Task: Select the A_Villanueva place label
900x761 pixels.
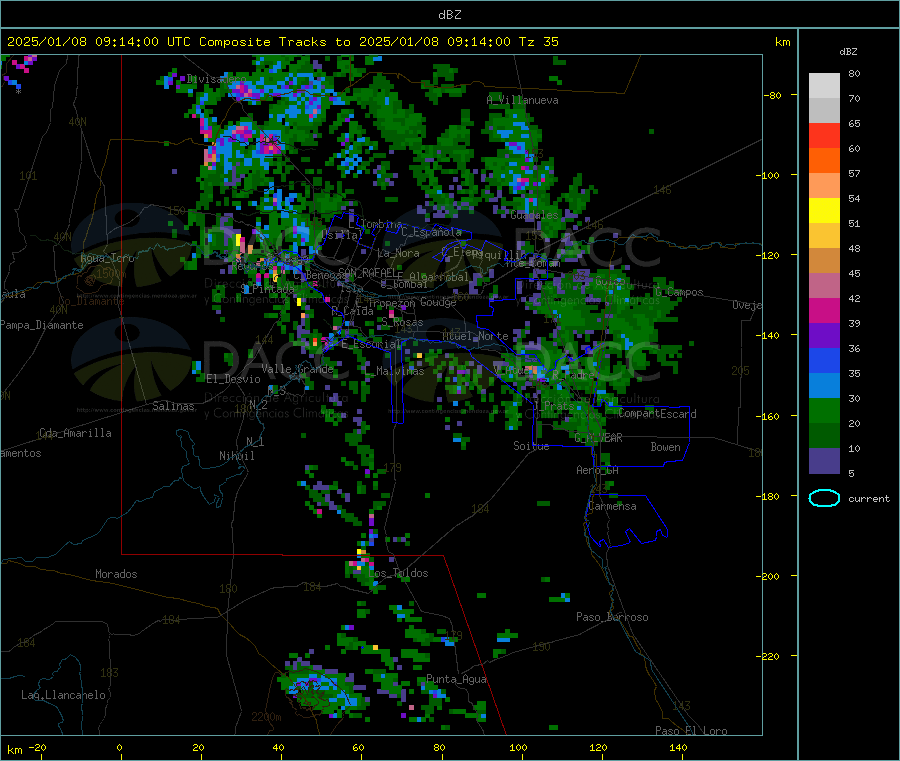Action: [x=522, y=100]
